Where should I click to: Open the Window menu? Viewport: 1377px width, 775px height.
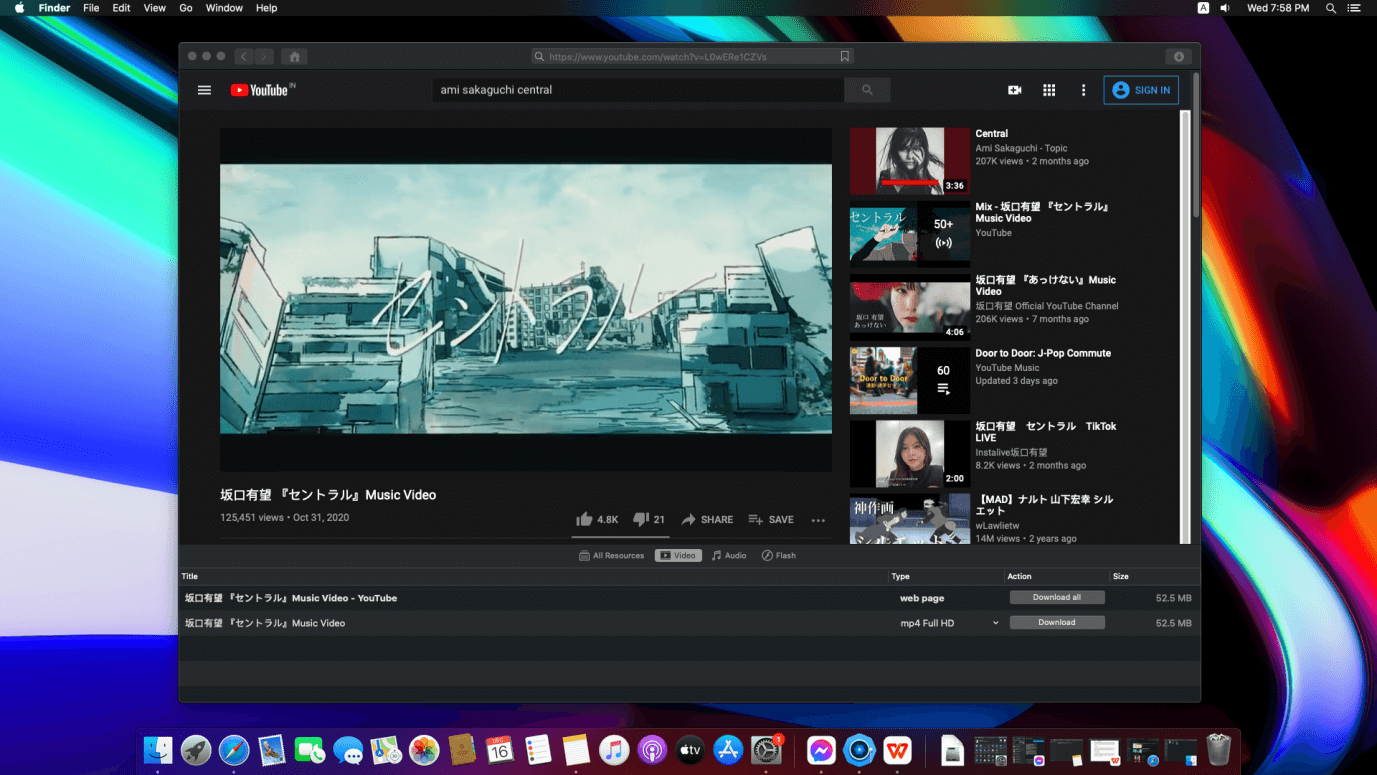pos(224,8)
